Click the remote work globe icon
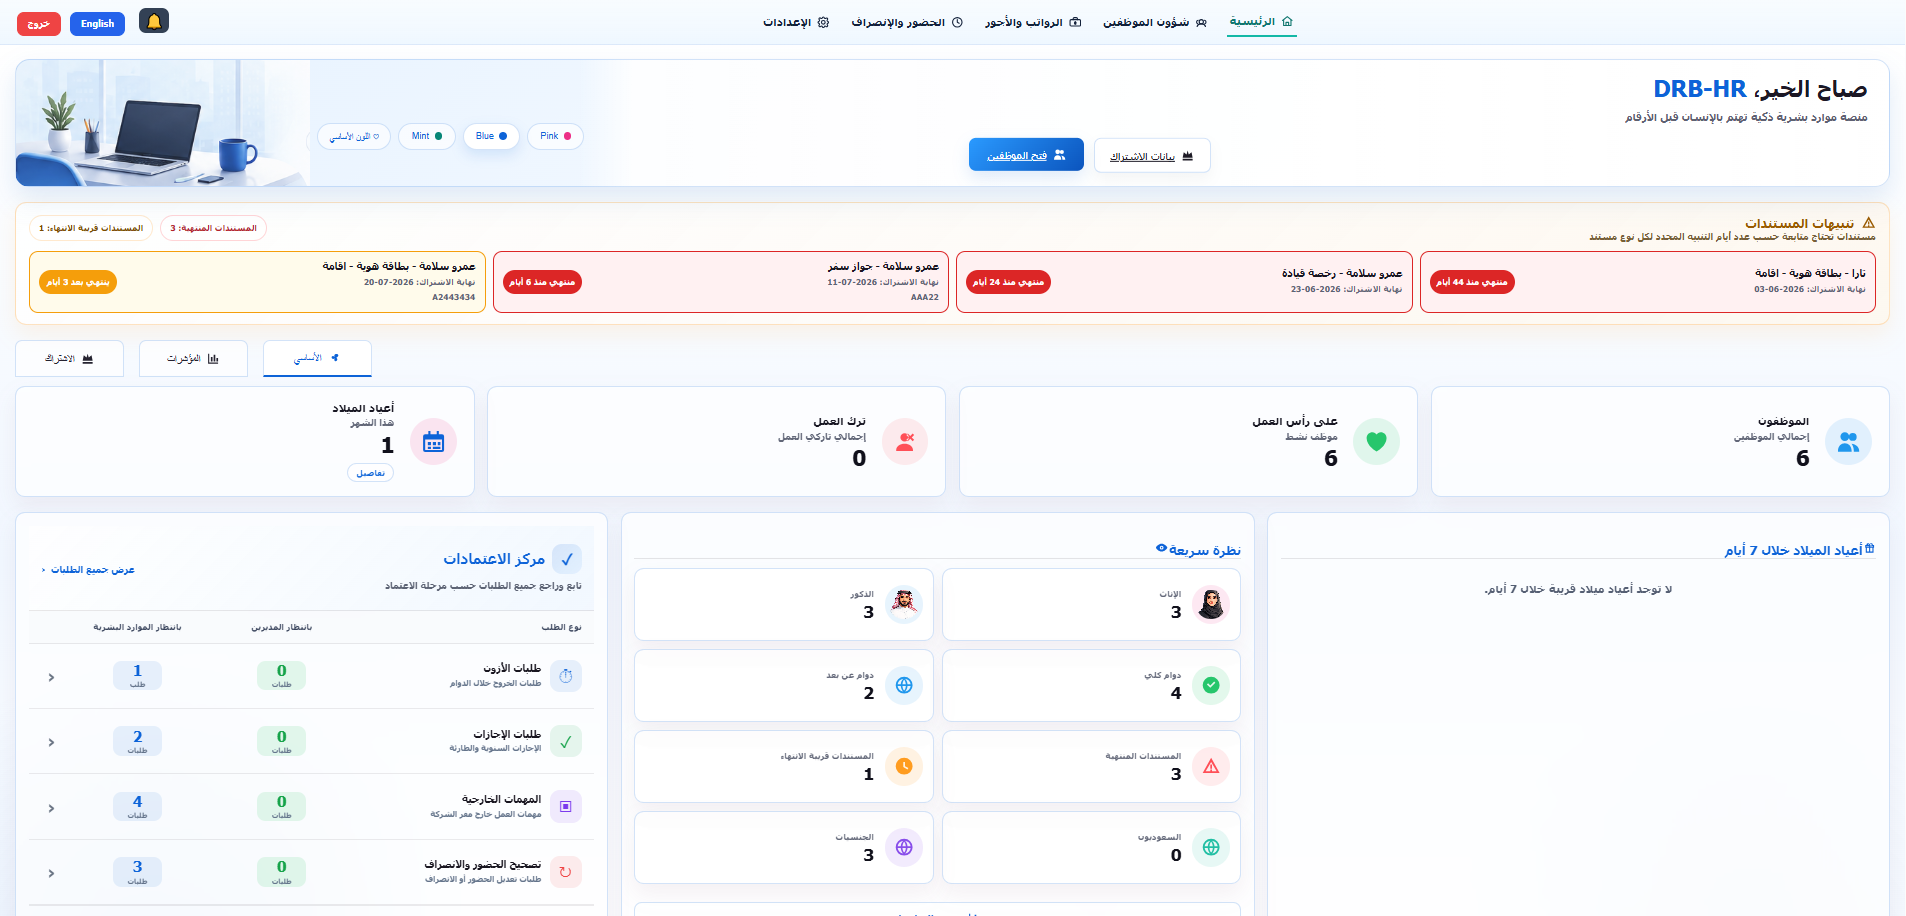 tap(904, 685)
